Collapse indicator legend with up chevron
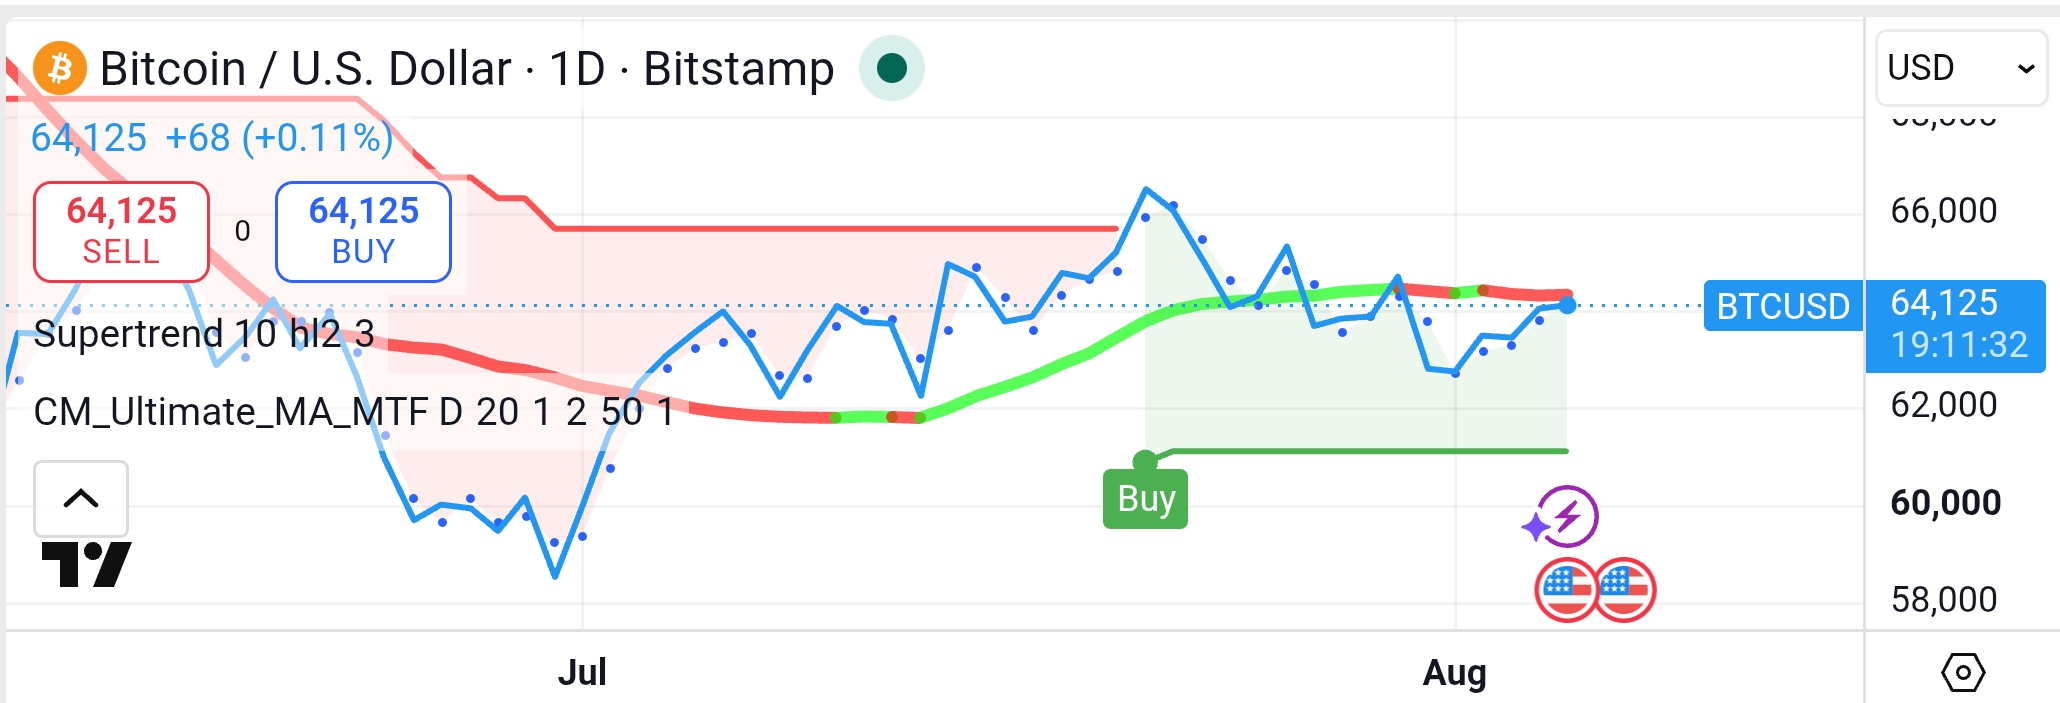The height and width of the screenshot is (703, 2060). point(81,498)
